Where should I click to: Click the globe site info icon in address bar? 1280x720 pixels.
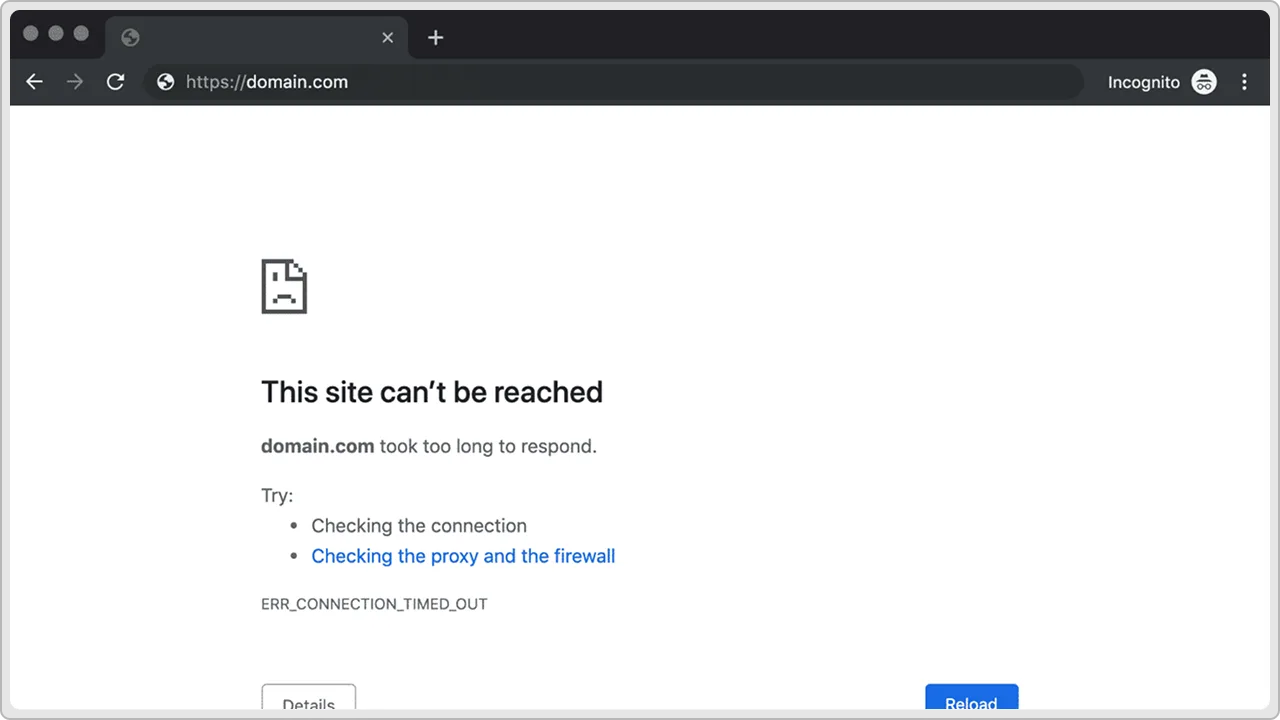click(x=166, y=82)
